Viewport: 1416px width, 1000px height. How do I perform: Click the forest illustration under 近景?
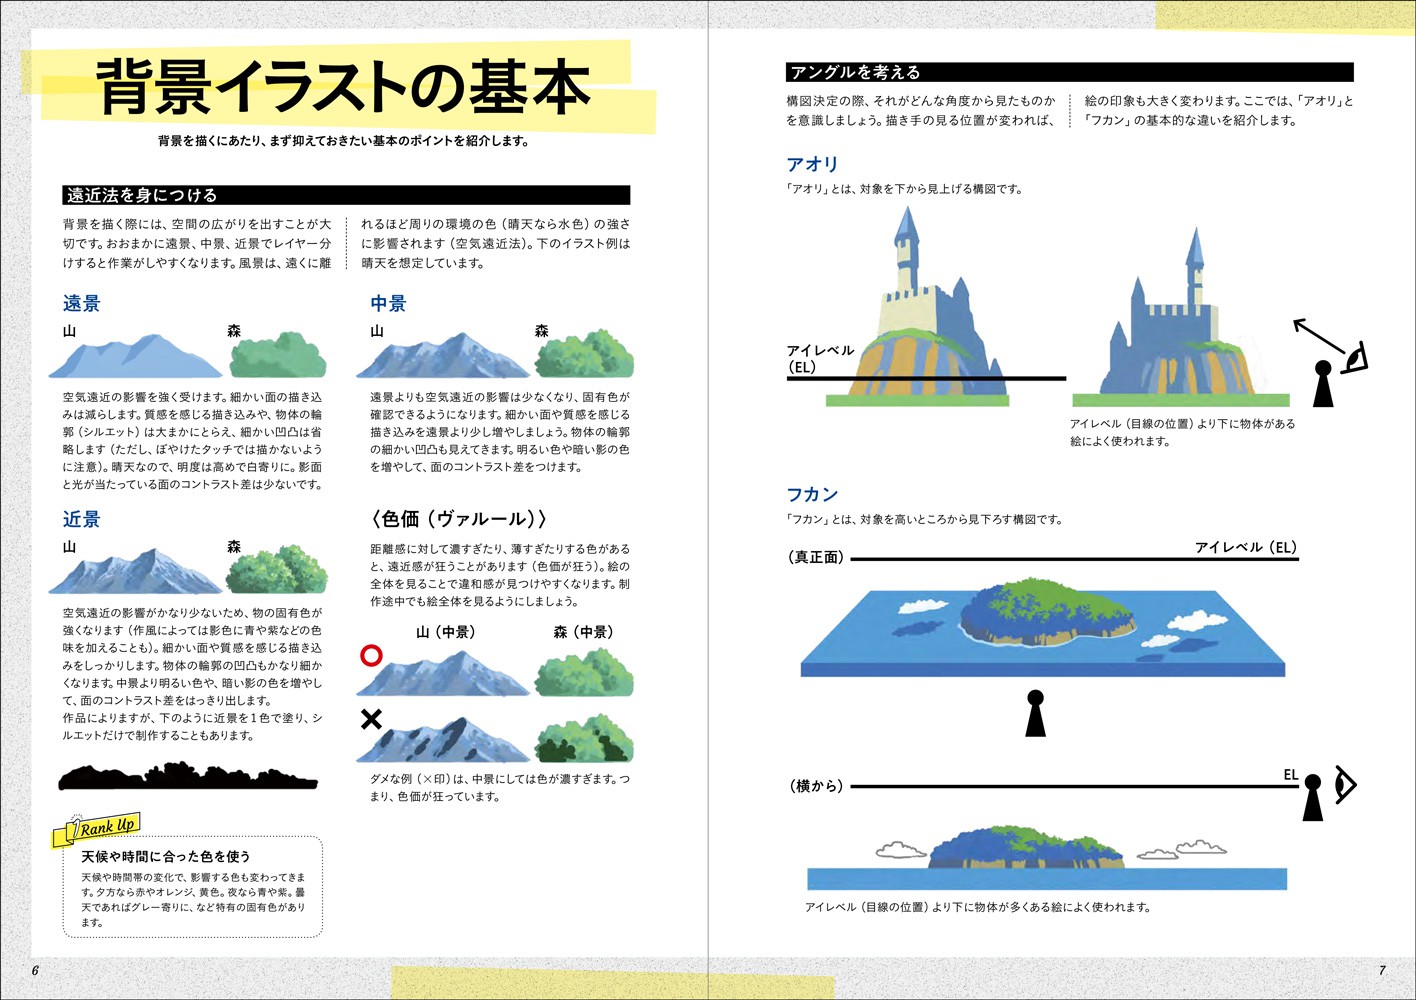(277, 570)
